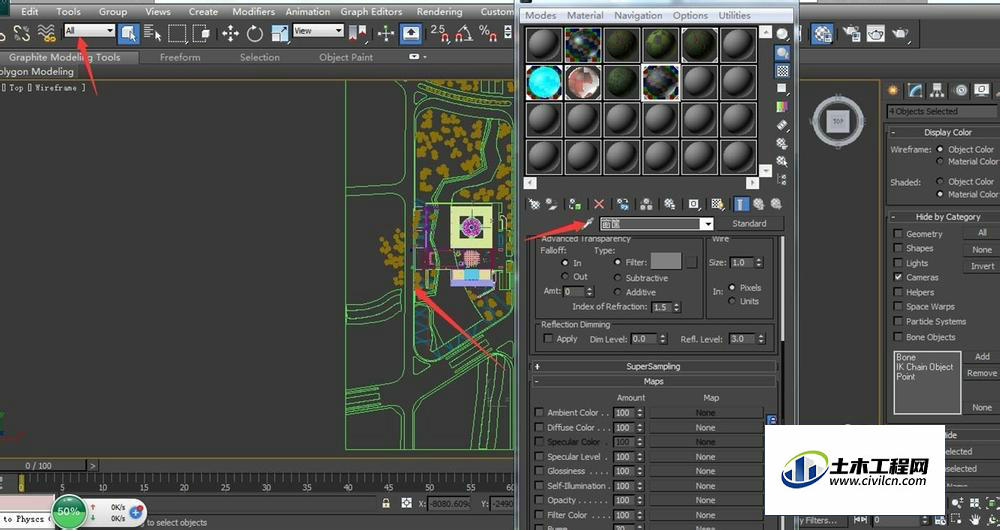Open the All selection filter dropdown

coord(89,31)
